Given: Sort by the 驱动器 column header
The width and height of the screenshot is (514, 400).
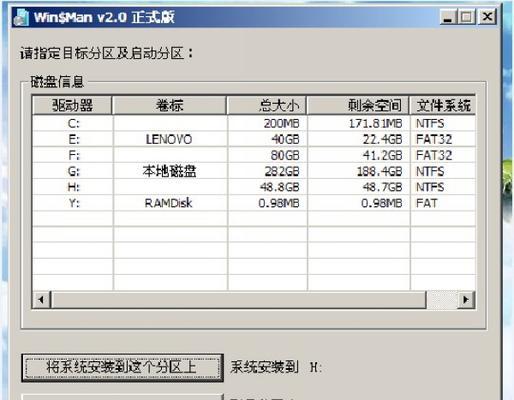Looking at the screenshot, I should [x=72, y=105].
